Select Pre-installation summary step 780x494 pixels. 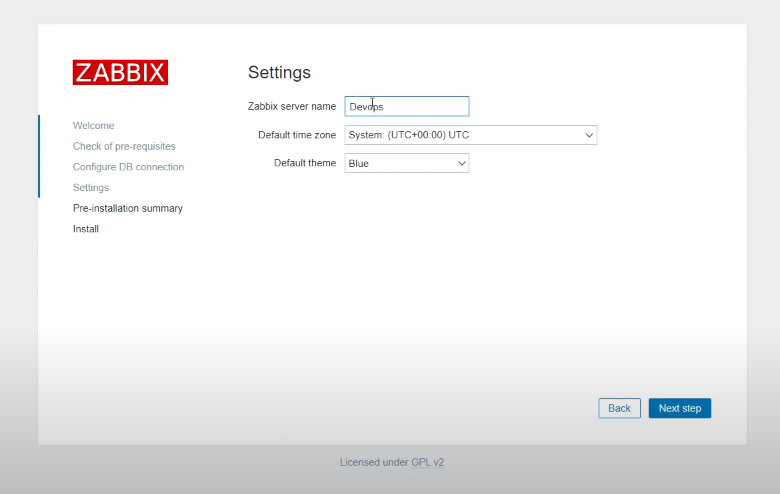click(x=128, y=208)
